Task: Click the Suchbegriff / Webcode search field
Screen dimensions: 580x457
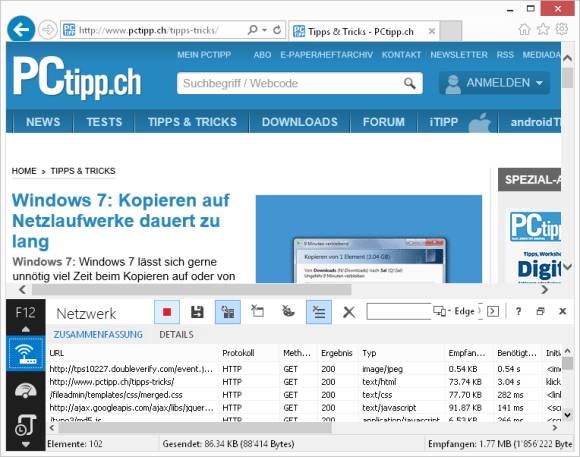Action: point(300,83)
